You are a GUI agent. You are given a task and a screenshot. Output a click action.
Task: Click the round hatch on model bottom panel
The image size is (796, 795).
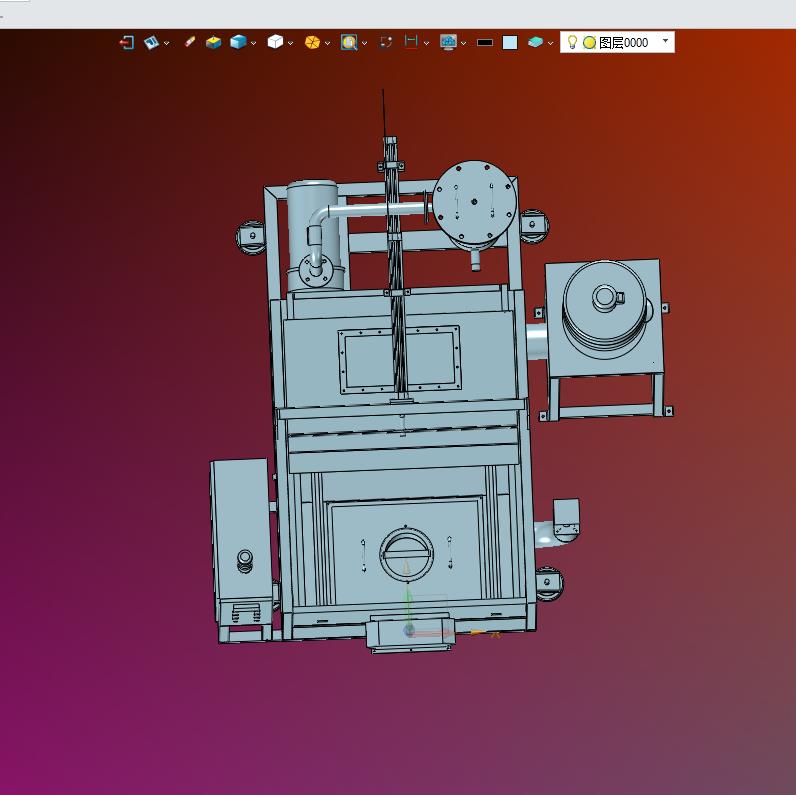406,555
